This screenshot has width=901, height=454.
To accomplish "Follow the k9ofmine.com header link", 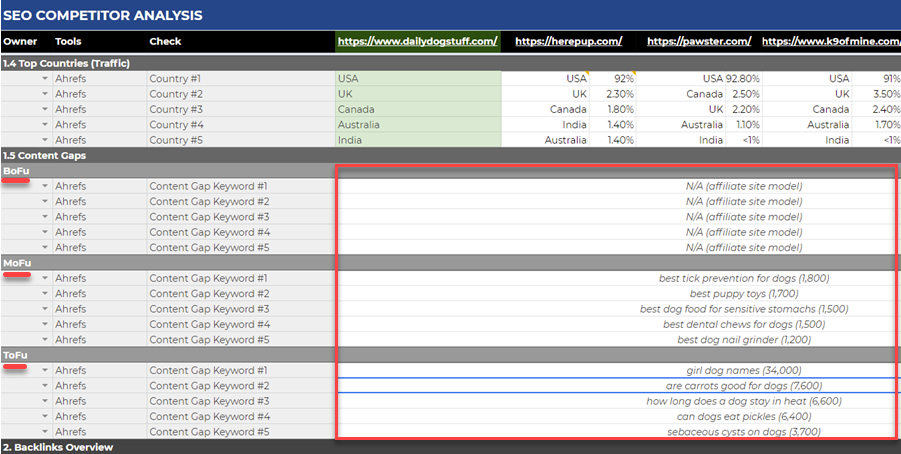I will click(830, 41).
